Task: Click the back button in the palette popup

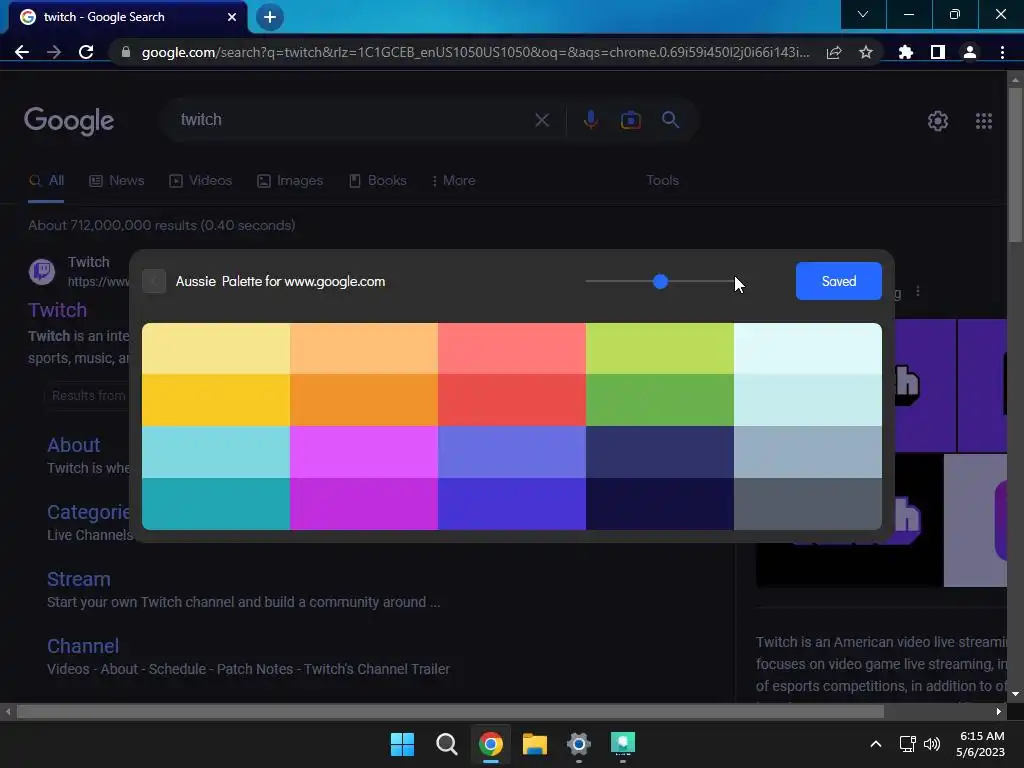Action: click(x=154, y=281)
